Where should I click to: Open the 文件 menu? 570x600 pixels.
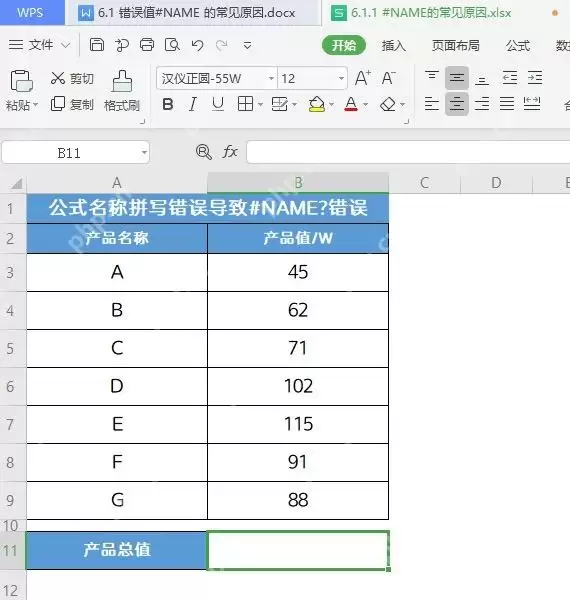point(39,45)
